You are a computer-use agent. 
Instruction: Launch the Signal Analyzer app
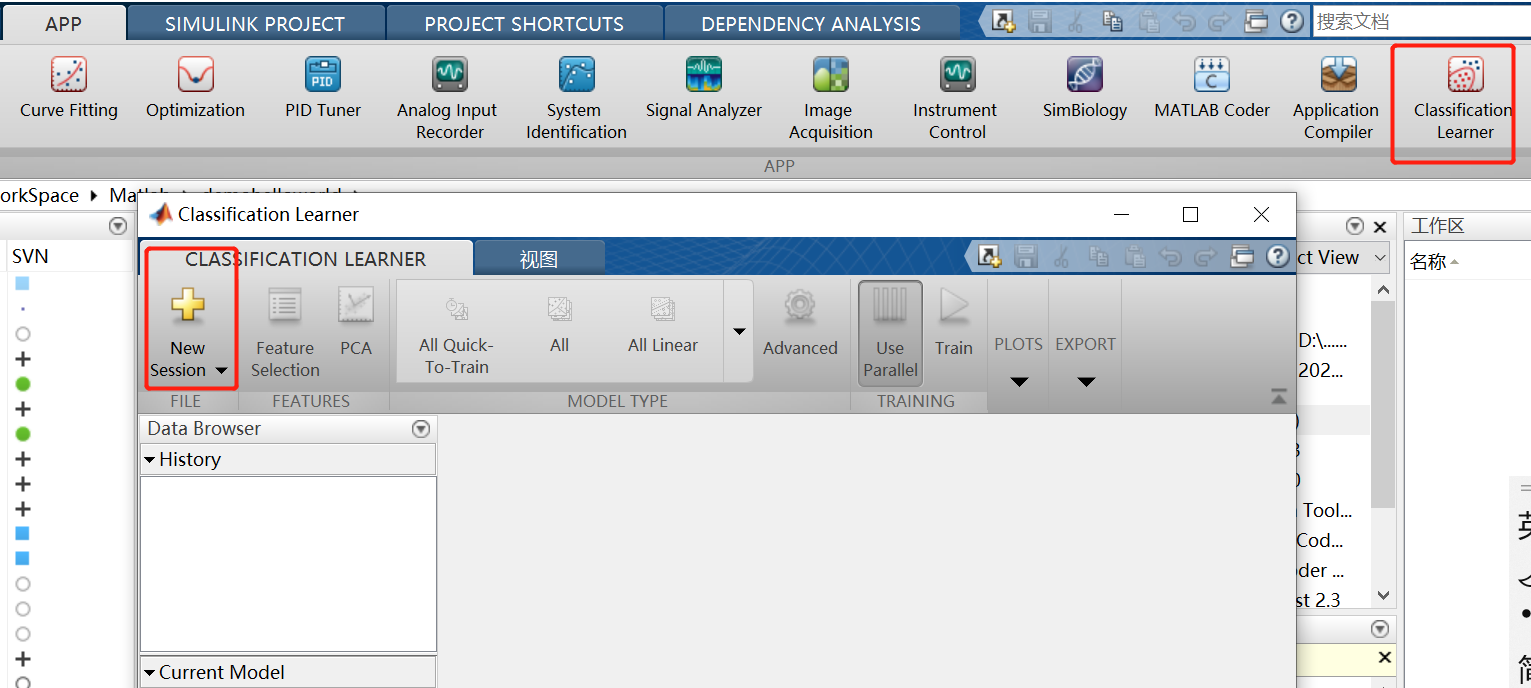coord(704,87)
